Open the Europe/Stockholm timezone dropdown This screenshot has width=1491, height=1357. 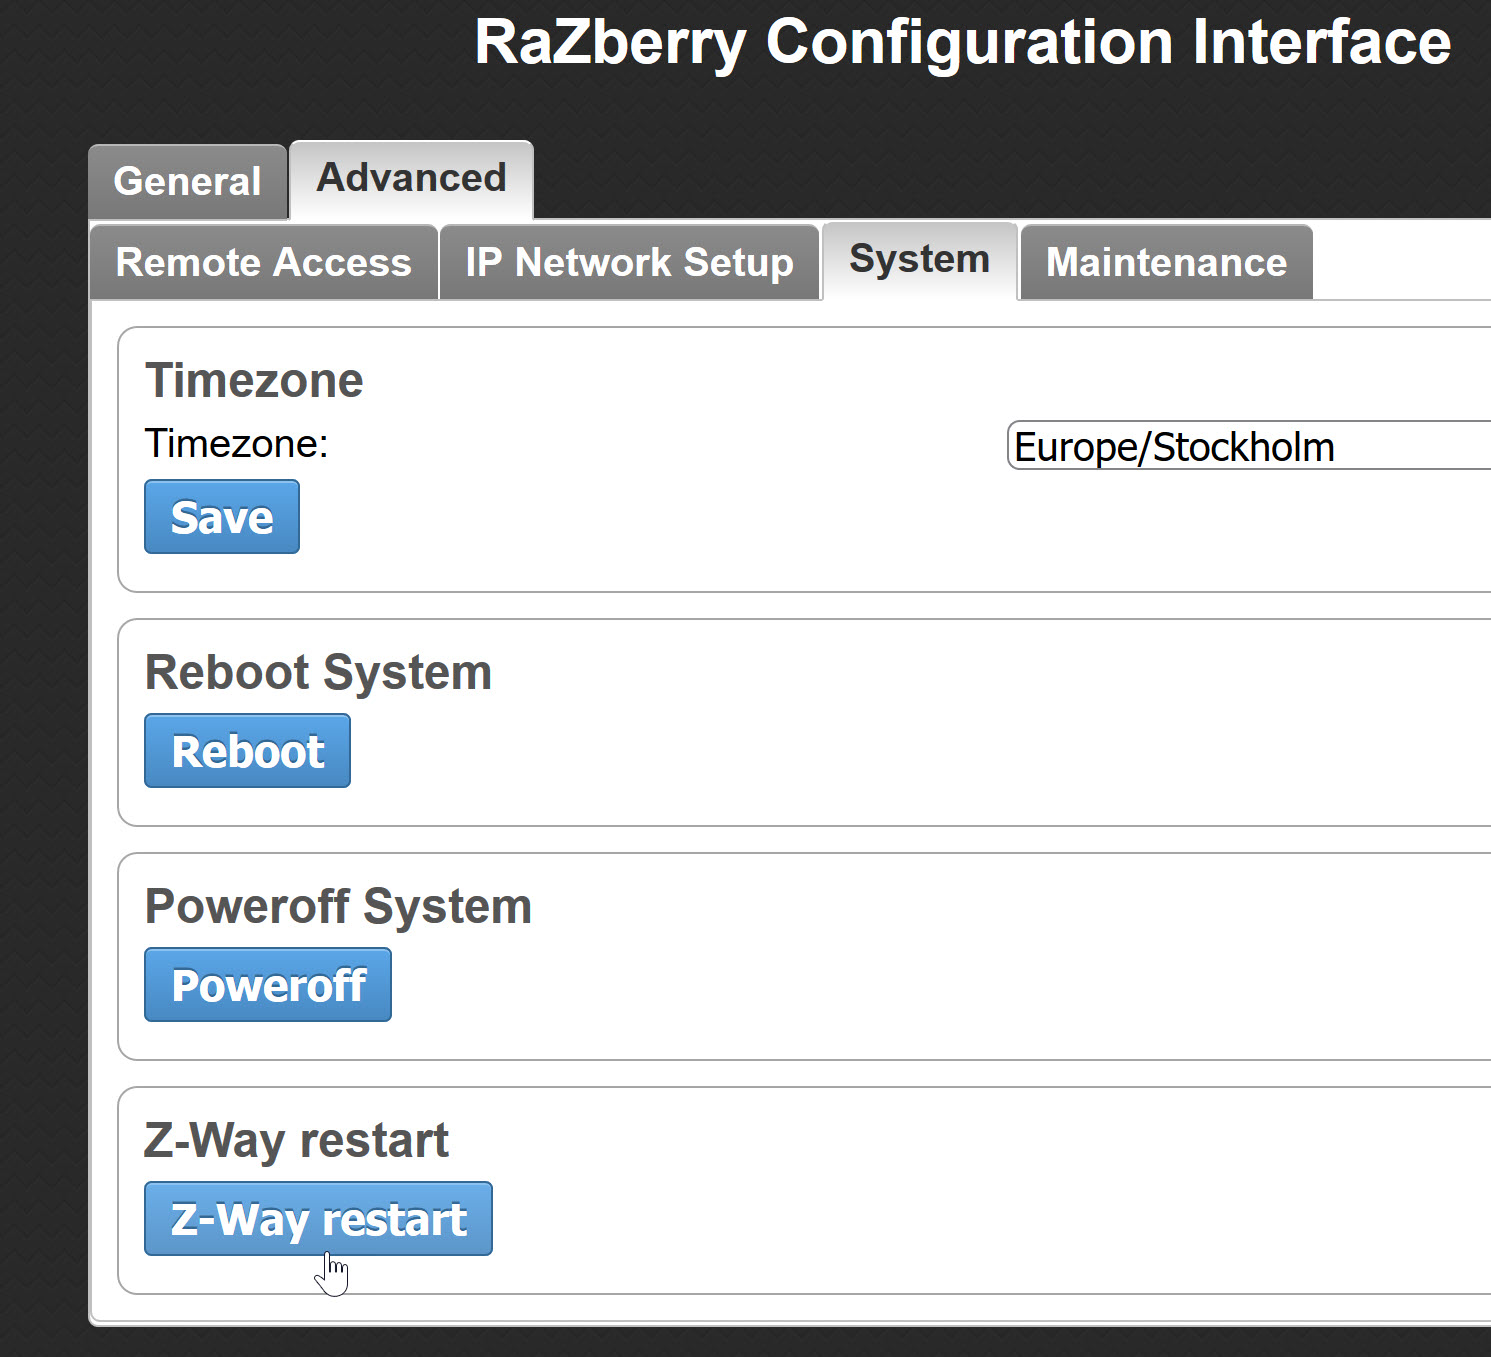pyautogui.click(x=1249, y=446)
